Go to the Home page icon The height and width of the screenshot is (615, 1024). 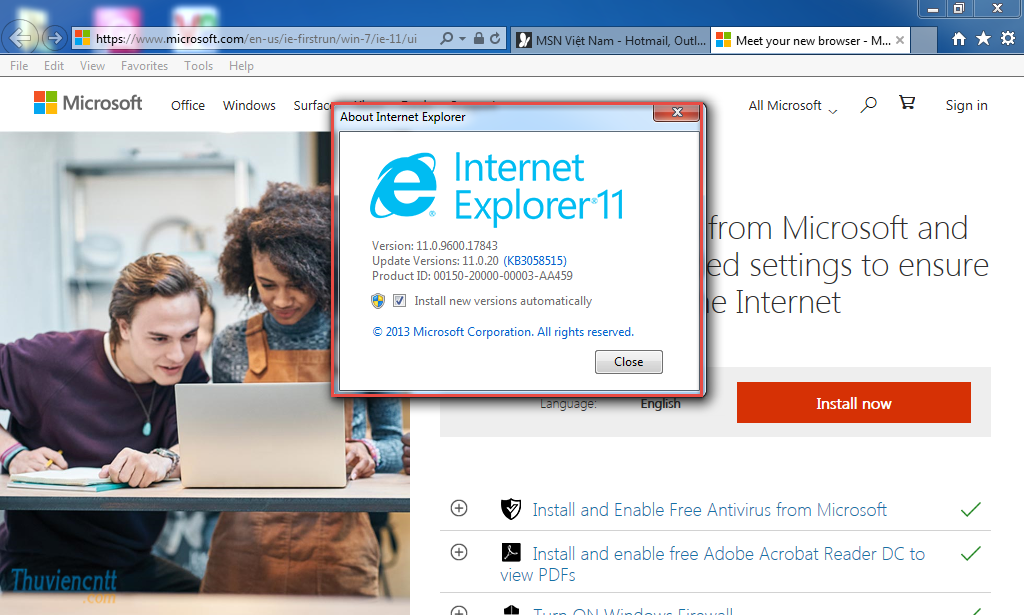(959, 39)
